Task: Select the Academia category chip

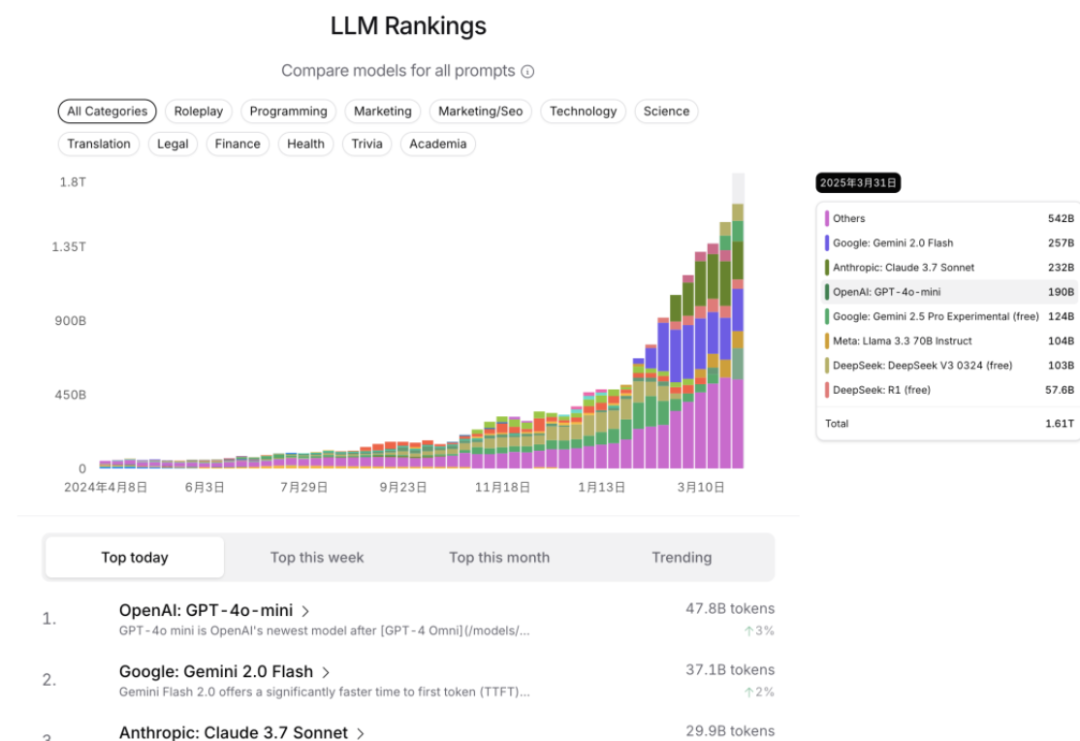Action: [437, 144]
